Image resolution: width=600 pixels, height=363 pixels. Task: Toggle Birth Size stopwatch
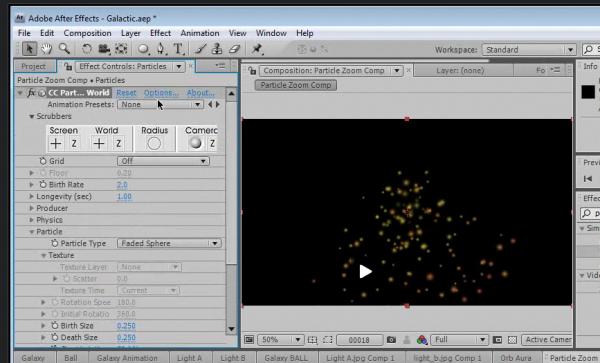[x=55, y=326]
